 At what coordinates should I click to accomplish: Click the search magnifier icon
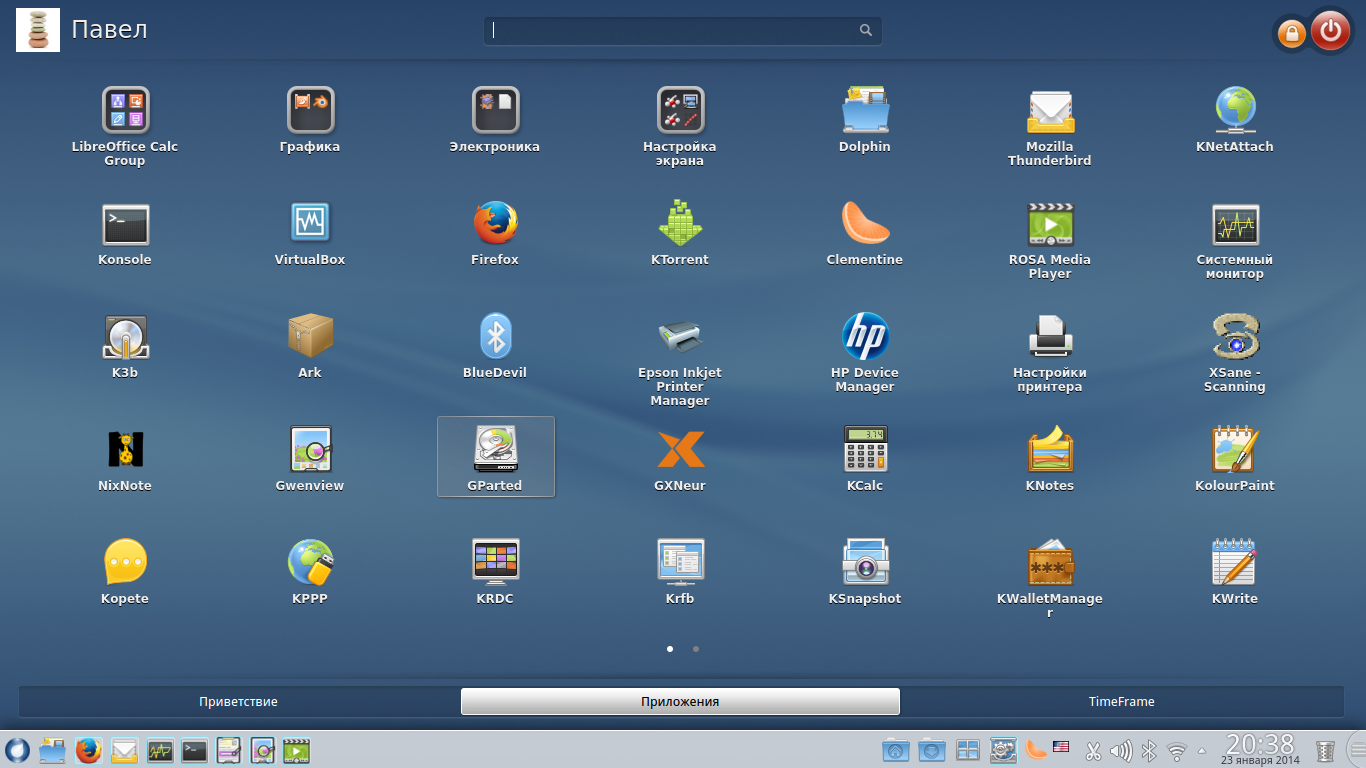point(866,31)
